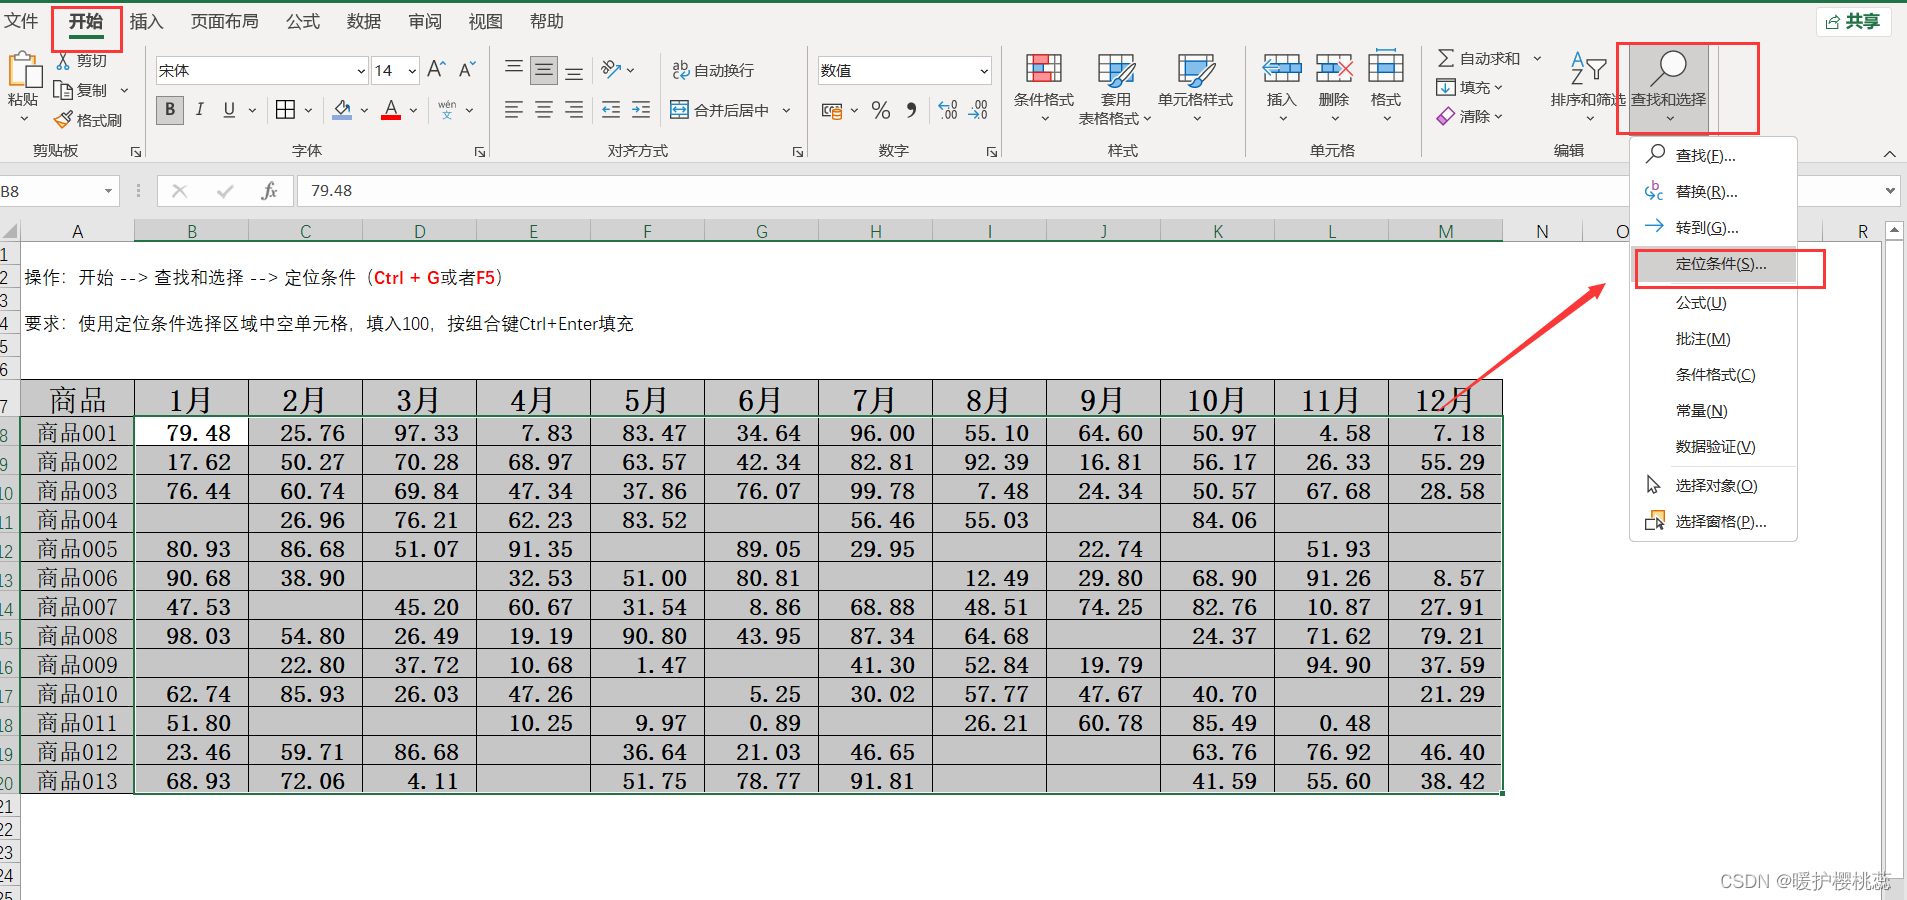Image resolution: width=1907 pixels, height=900 pixels.
Task: Choose 替换(R) menu item
Action: point(1714,192)
